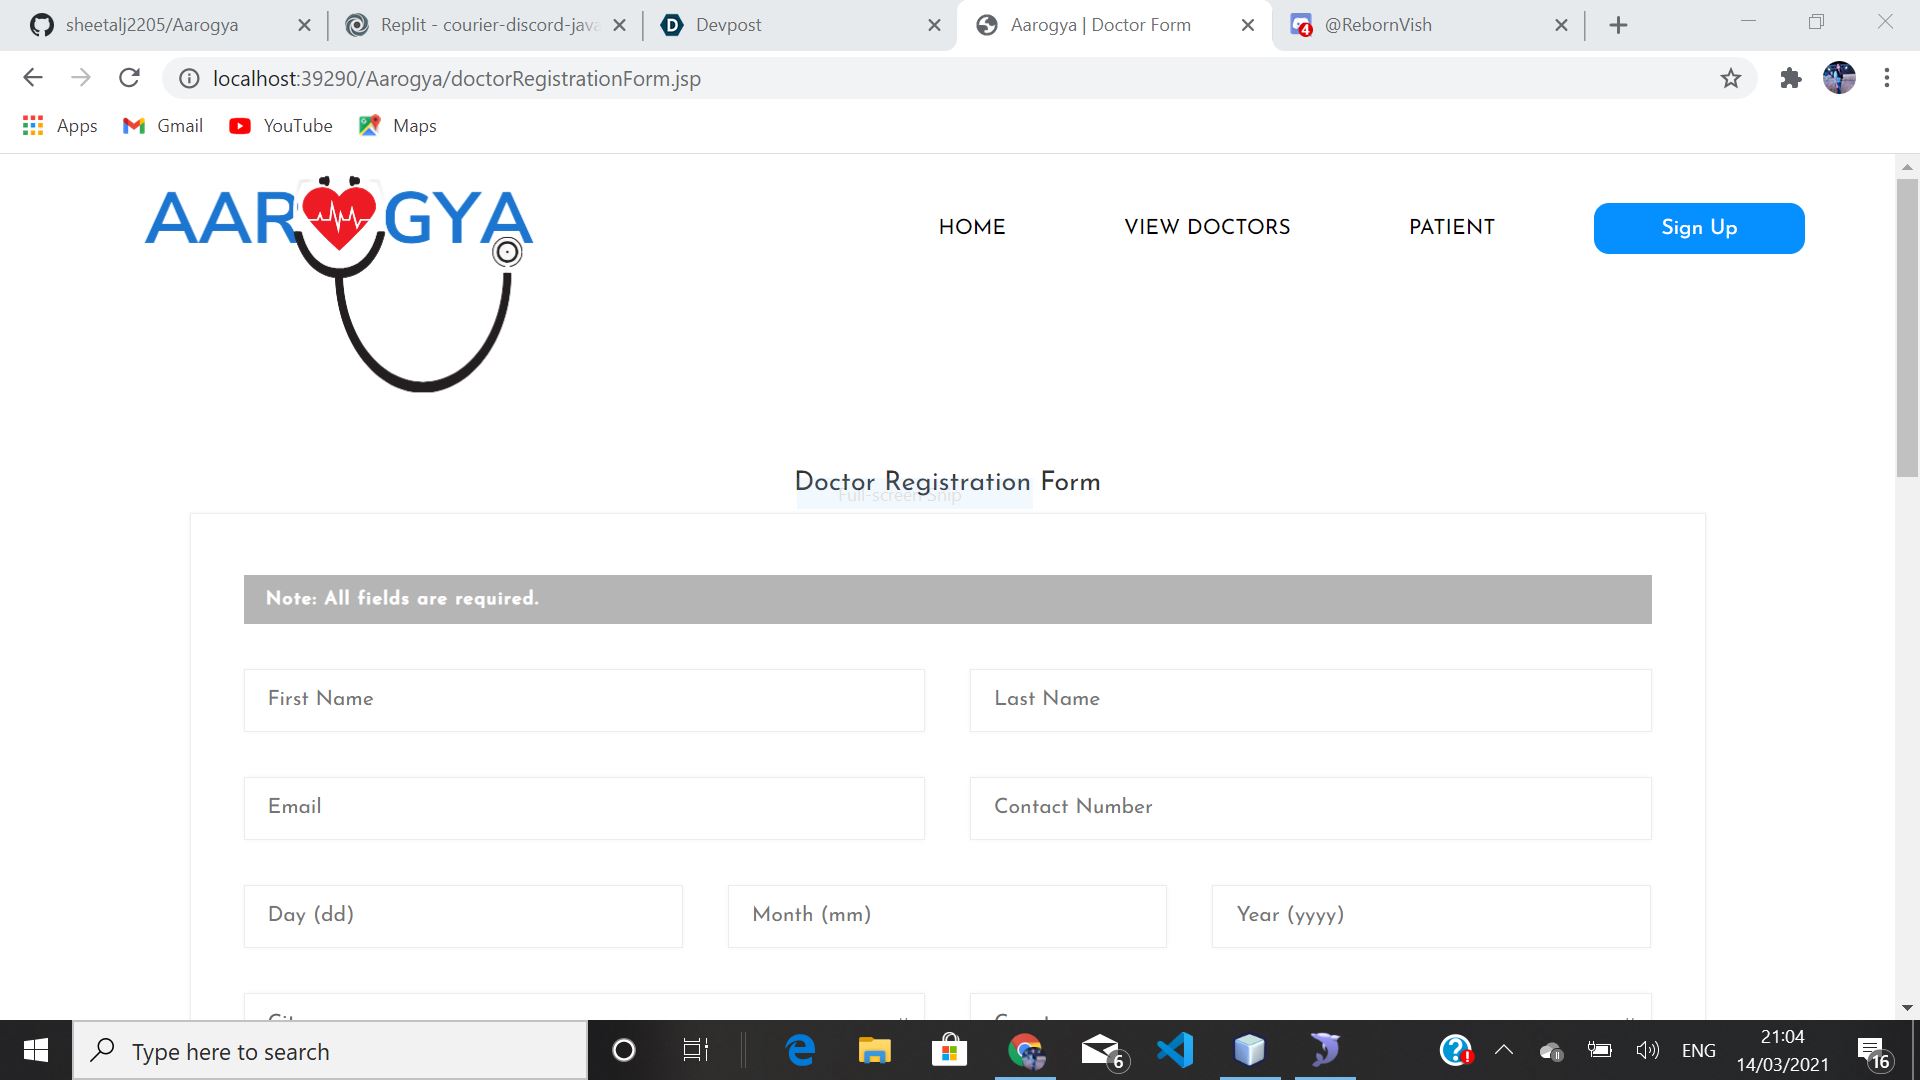Screen dimensions: 1920x1080
Task: Switch to sheetalj2205/Aarogya GitHub tab
Action: tap(152, 25)
